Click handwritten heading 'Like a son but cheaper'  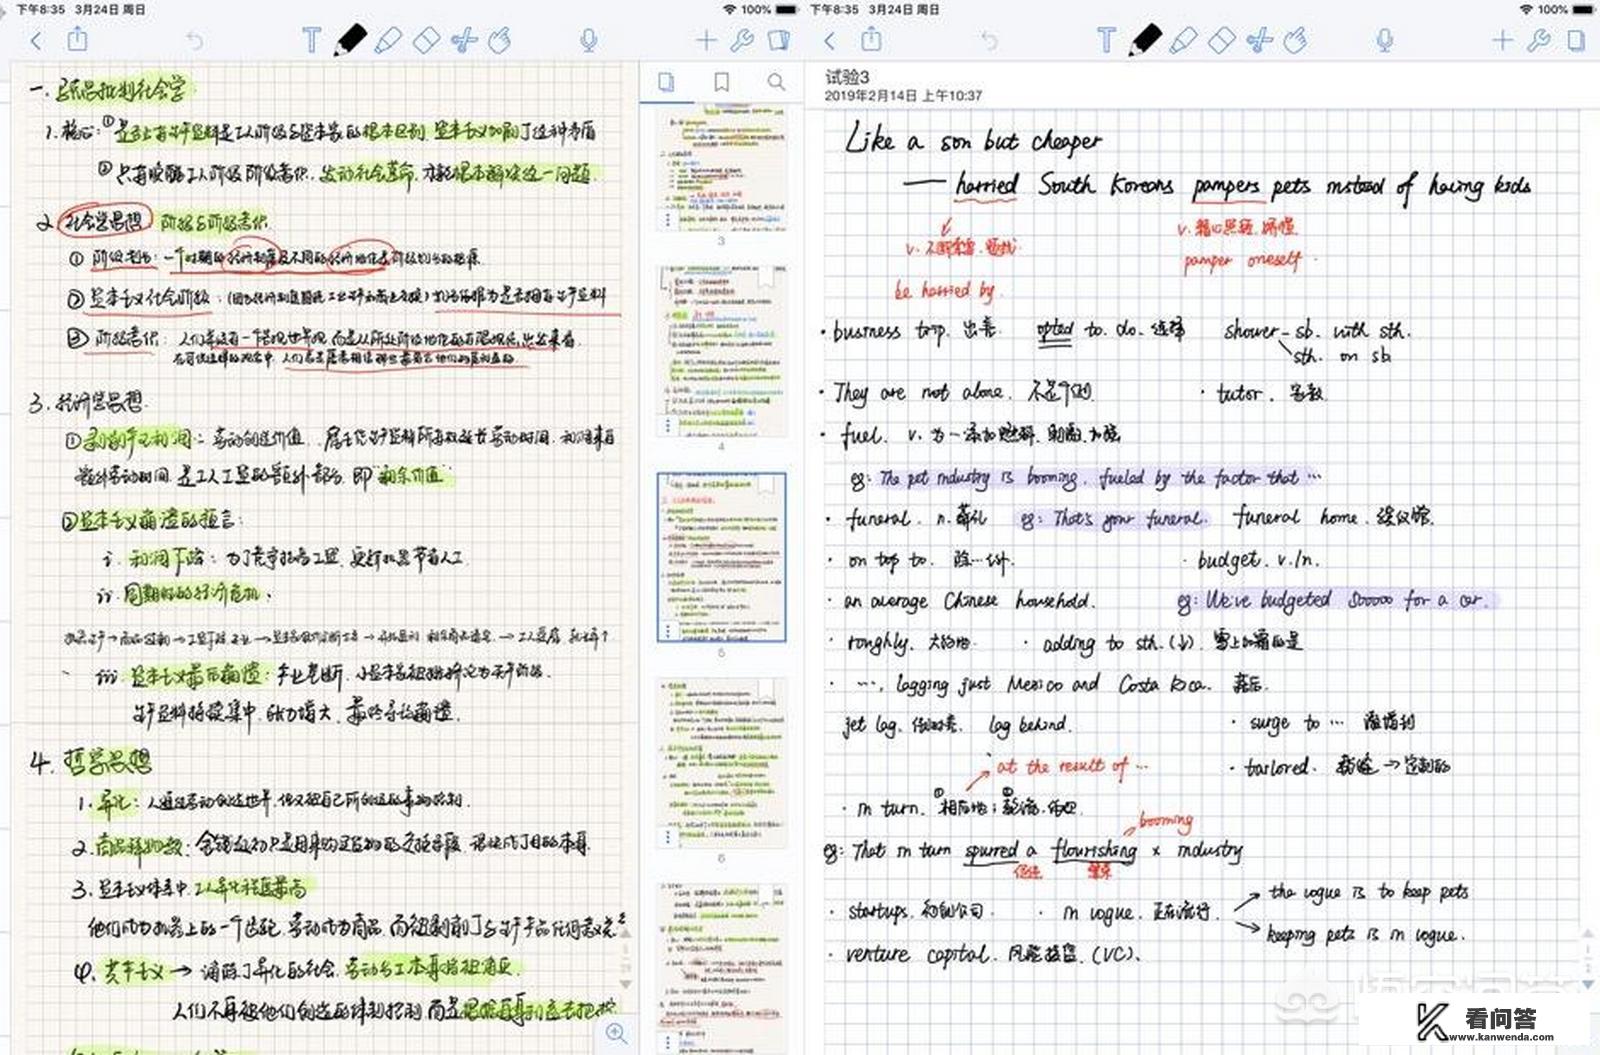click(x=973, y=139)
